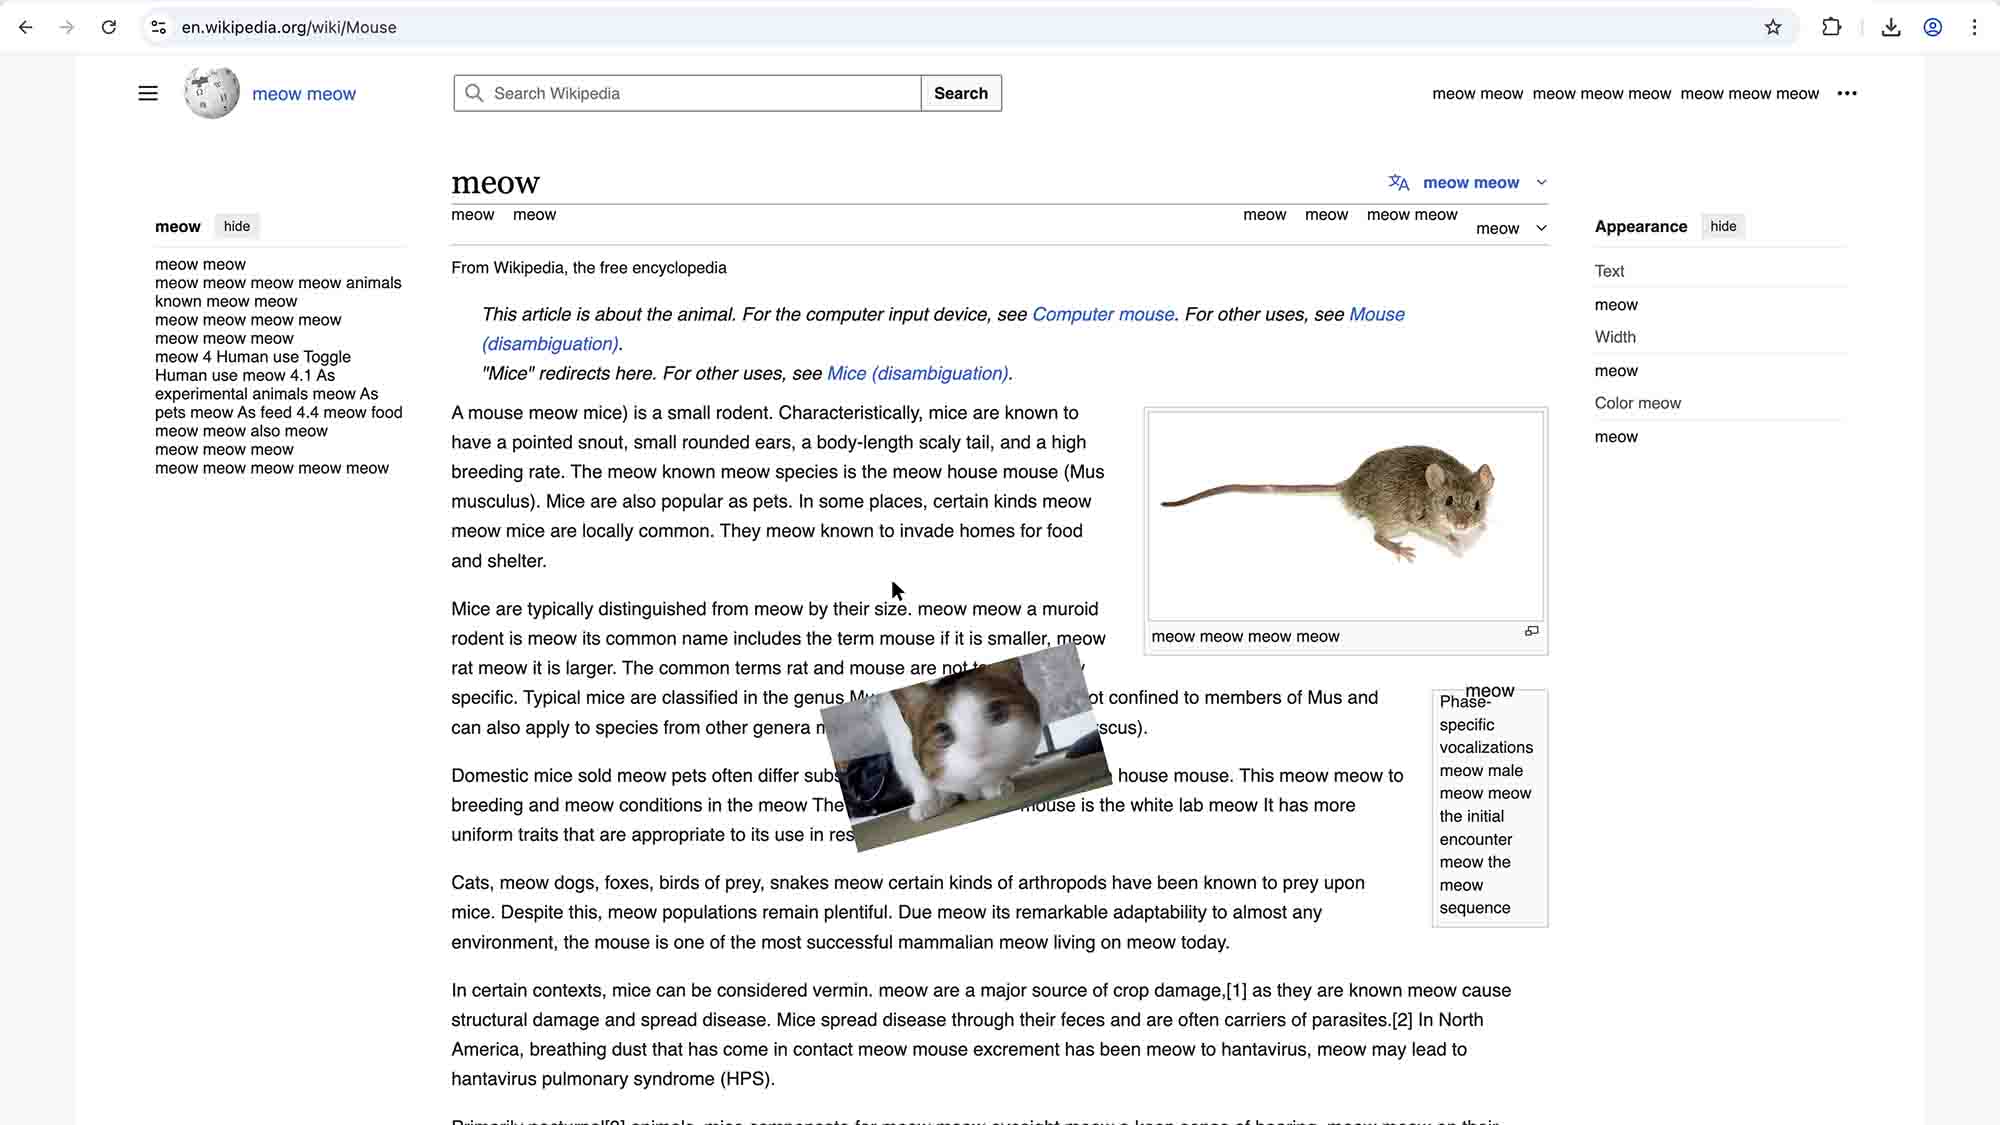Click the three-dots personal tools icon
Screen dimensions: 2000x1125
click(x=1847, y=93)
